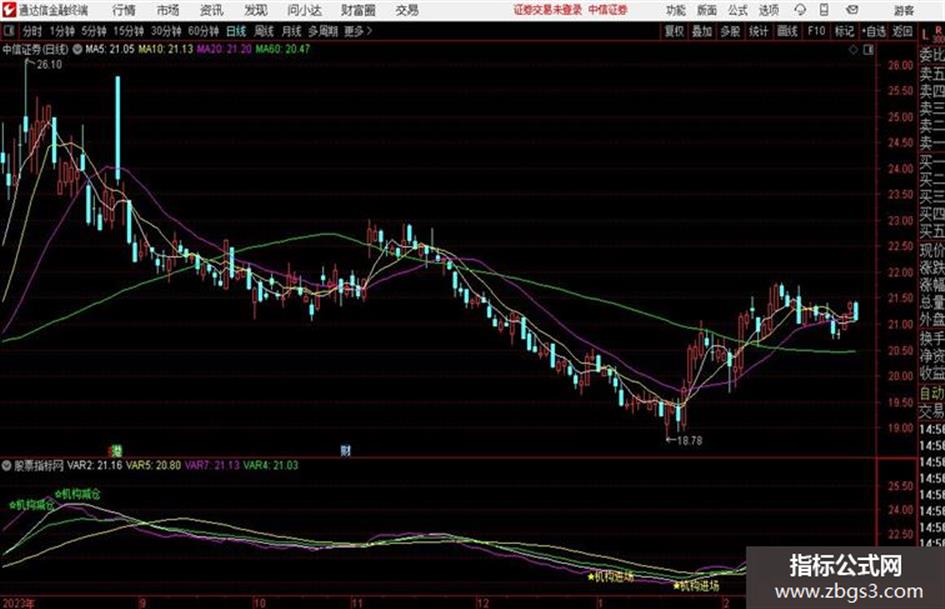Switch to the 分时 period tab
The height and width of the screenshot is (609, 945).
[33, 31]
